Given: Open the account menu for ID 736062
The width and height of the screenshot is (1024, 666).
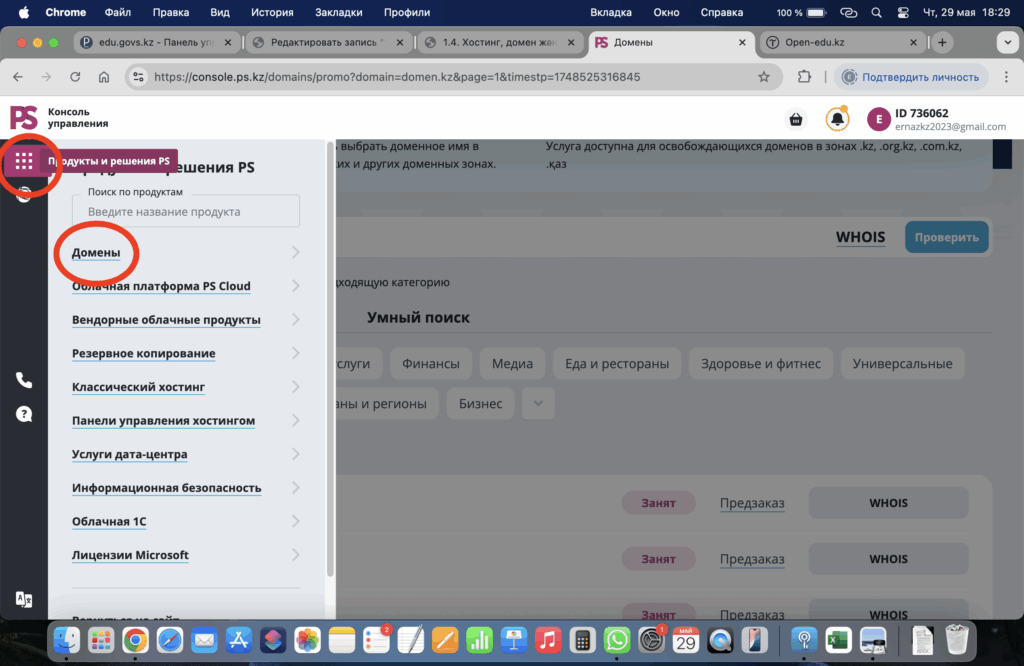Looking at the screenshot, I should [936, 119].
